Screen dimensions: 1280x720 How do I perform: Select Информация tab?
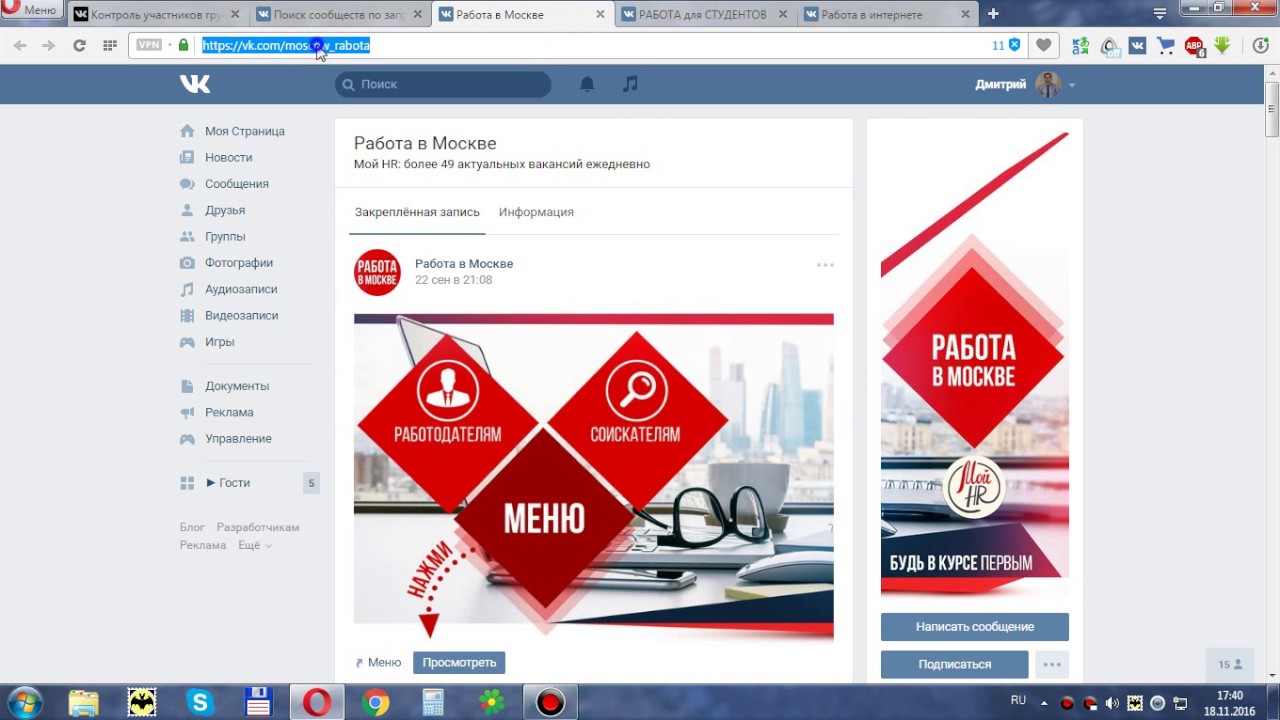click(x=536, y=212)
